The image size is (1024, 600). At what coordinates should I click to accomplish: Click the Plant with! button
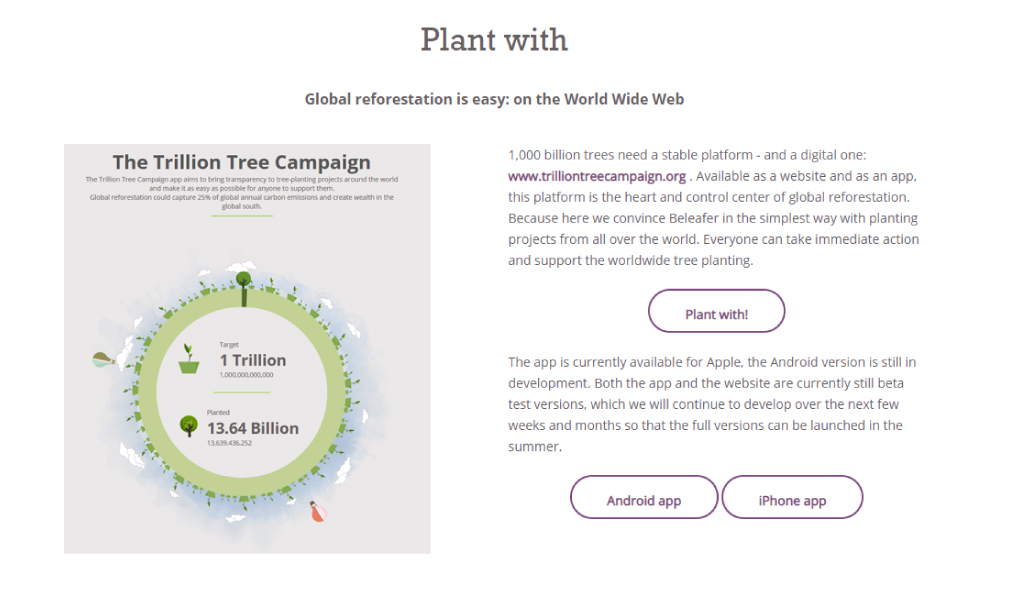point(716,311)
